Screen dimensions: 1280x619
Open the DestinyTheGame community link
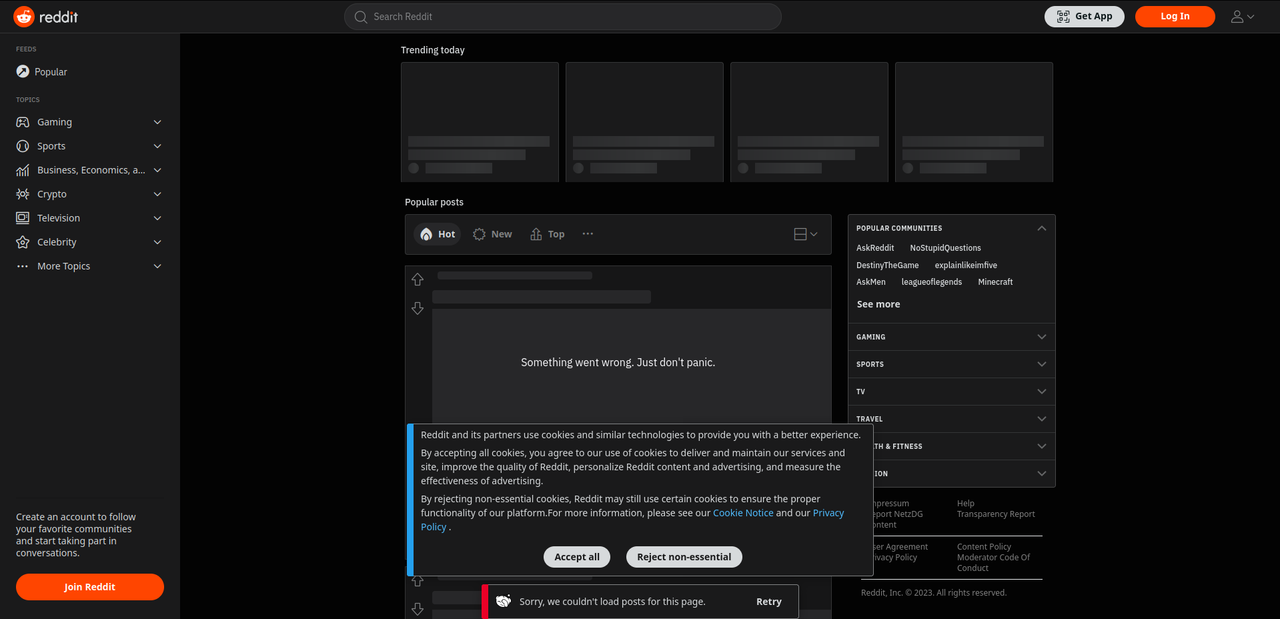pyautogui.click(x=887, y=265)
